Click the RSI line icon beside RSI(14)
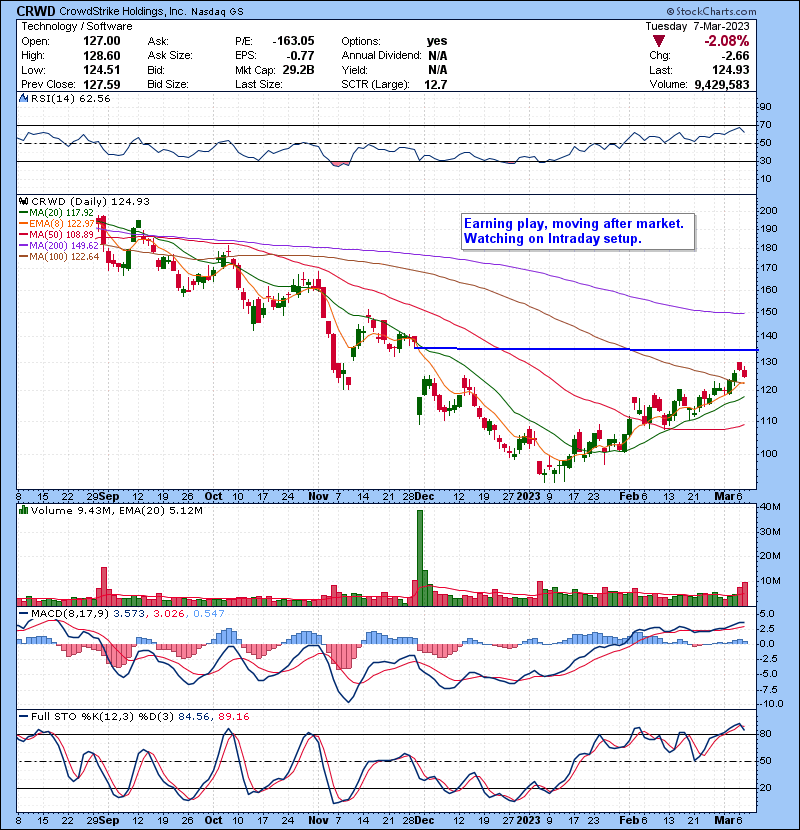Screen dimensions: 800x830 (x=23, y=98)
